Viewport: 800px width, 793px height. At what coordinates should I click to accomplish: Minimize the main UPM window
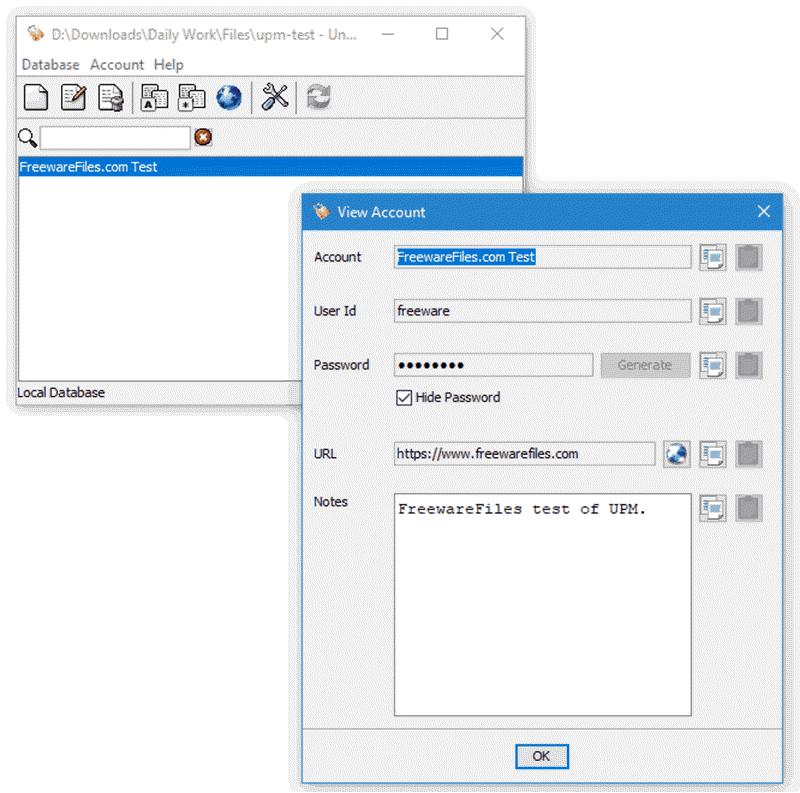(388, 34)
